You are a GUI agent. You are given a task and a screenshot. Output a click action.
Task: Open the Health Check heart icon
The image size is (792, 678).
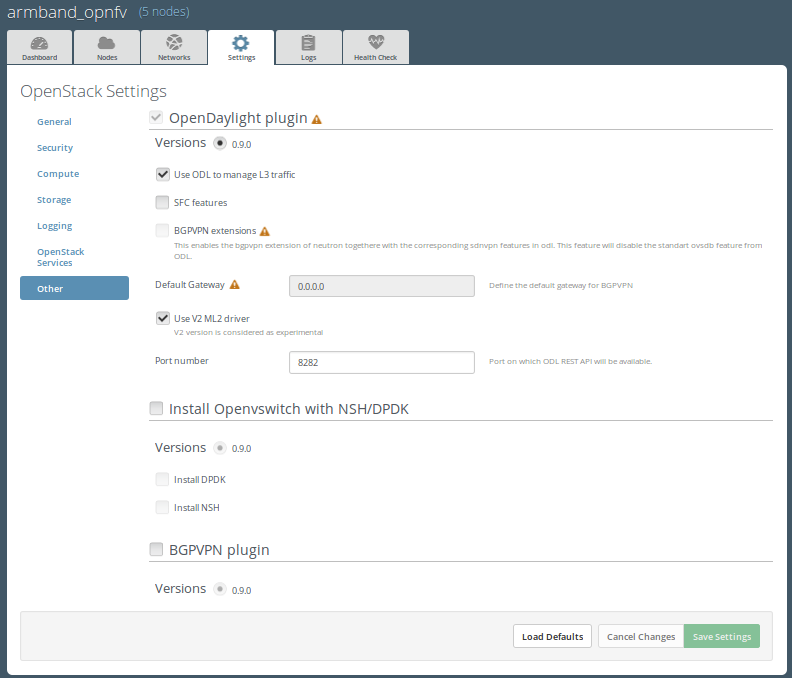click(375, 43)
